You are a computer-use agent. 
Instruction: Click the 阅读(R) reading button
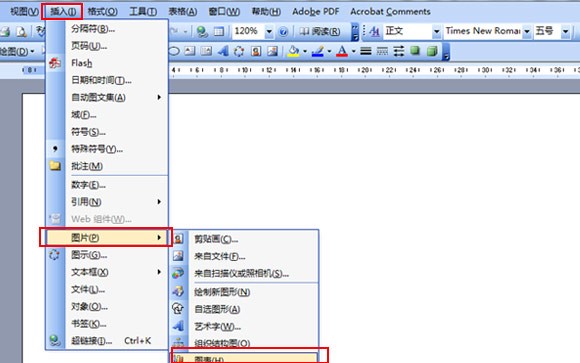[x=320, y=31]
